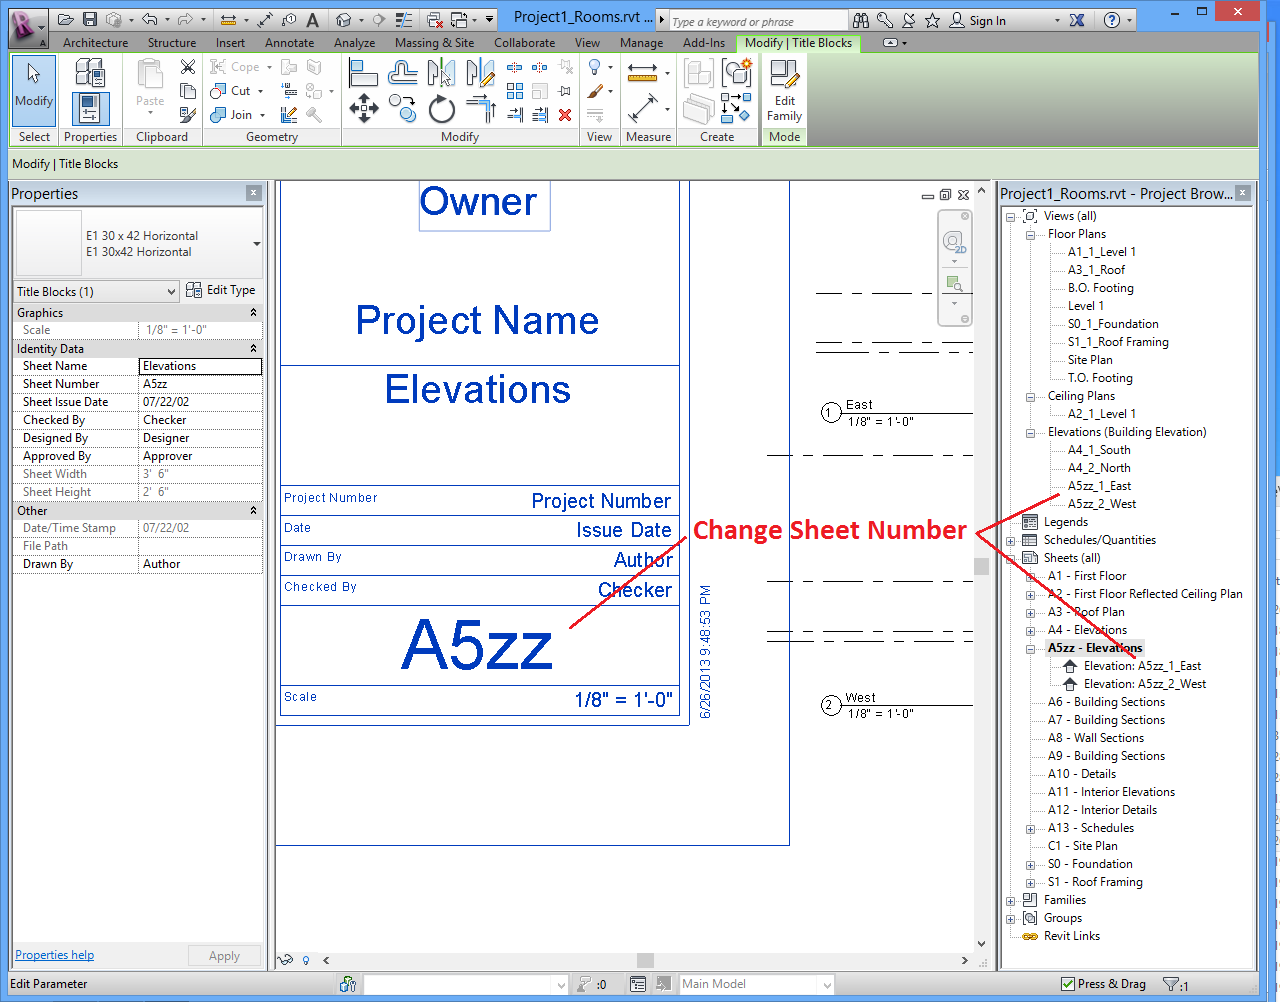The height and width of the screenshot is (1002, 1280).
Task: Click the Edit Type button
Action: [x=221, y=290]
